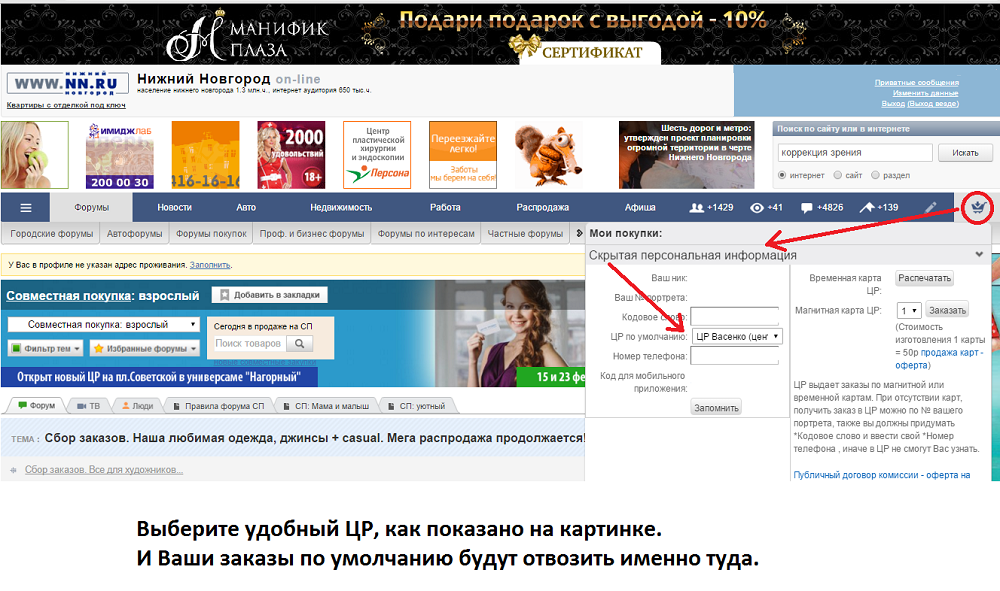Open the ЦР по умолчанию dropdown
The image size is (1000, 591).
737,337
